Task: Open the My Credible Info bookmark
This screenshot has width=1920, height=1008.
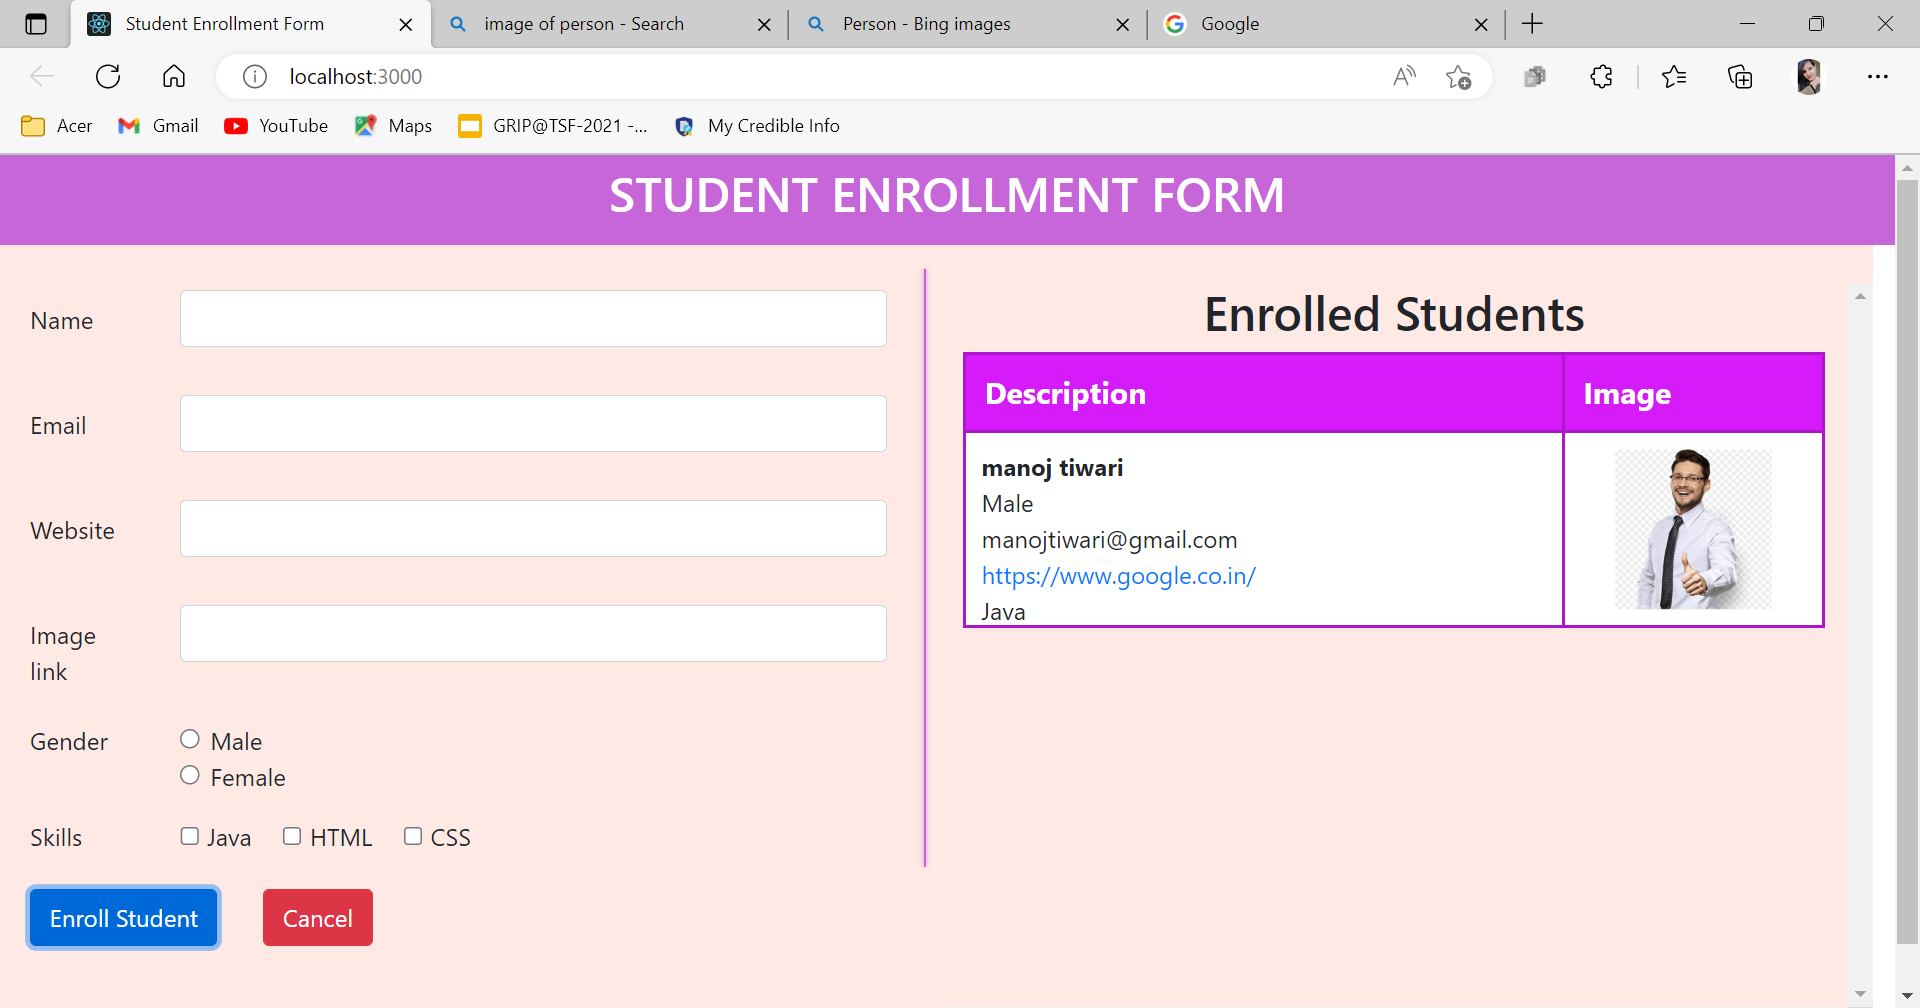Action: 757,126
